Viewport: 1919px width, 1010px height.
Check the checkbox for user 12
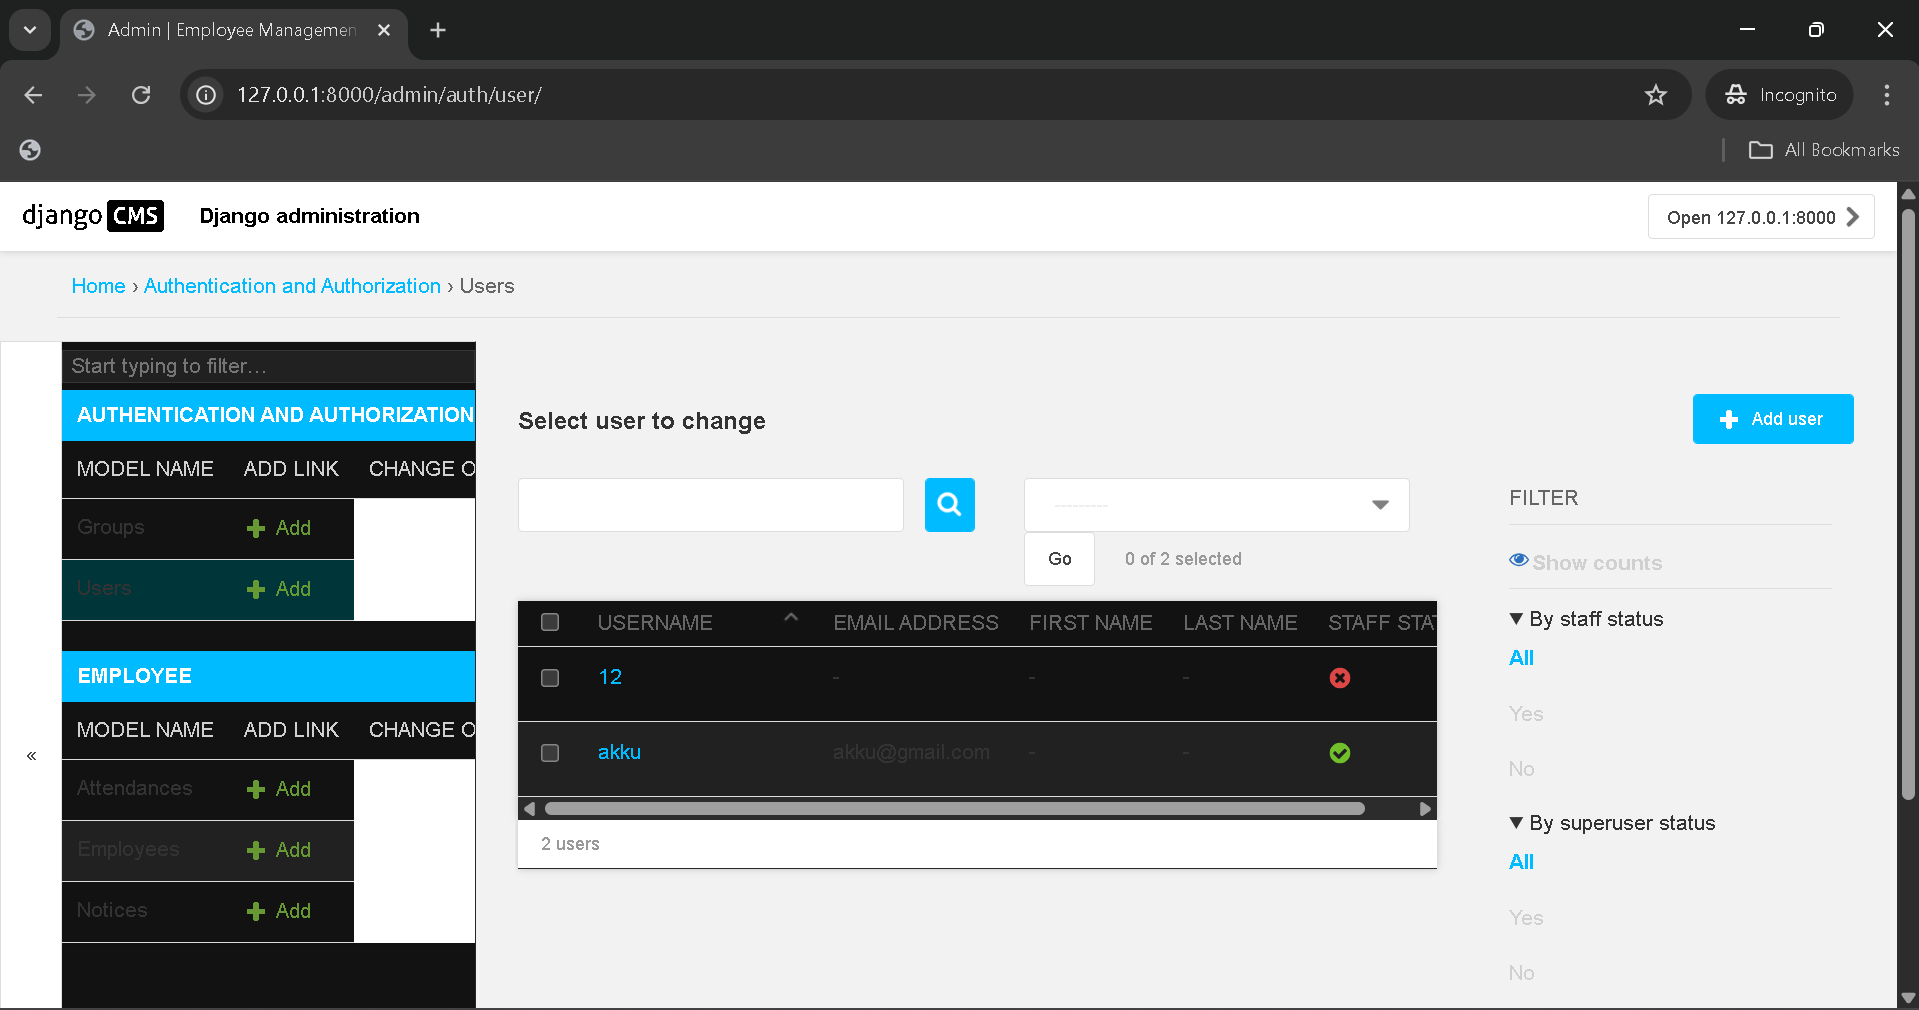coord(550,678)
